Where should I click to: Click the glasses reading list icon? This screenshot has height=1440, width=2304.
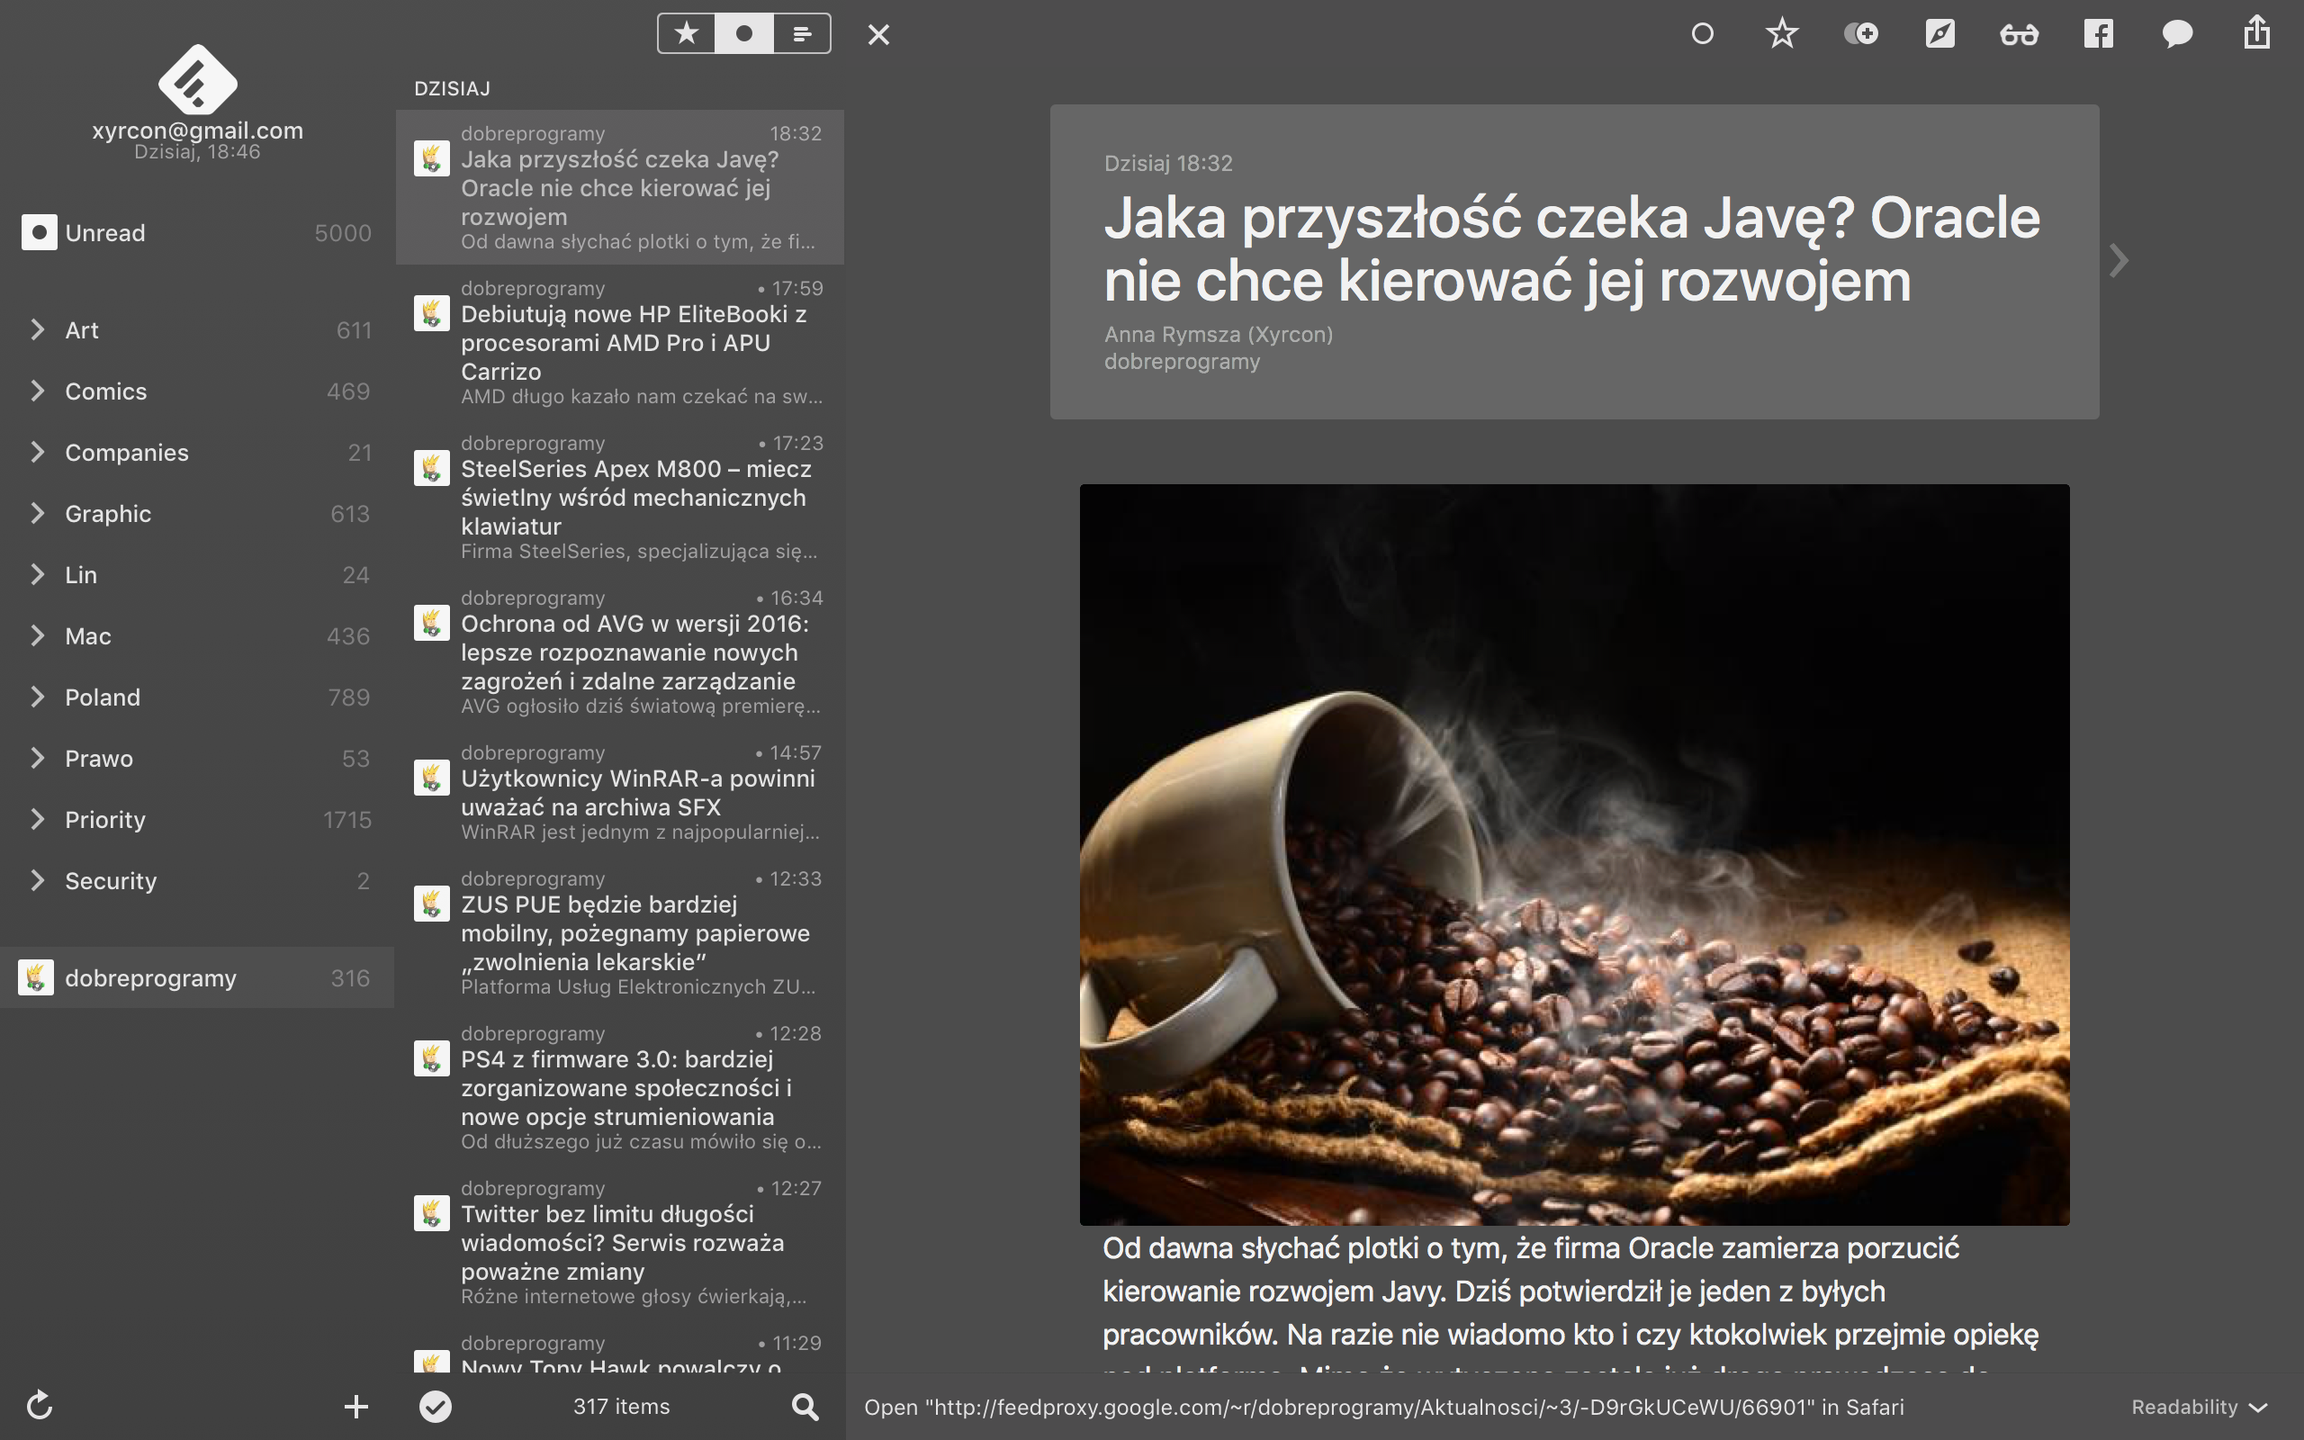2019,36
